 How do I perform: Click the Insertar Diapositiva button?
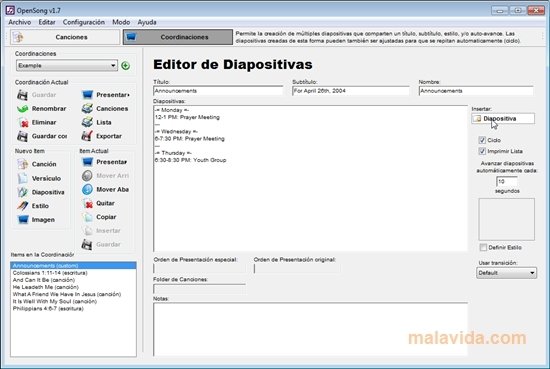(x=503, y=119)
